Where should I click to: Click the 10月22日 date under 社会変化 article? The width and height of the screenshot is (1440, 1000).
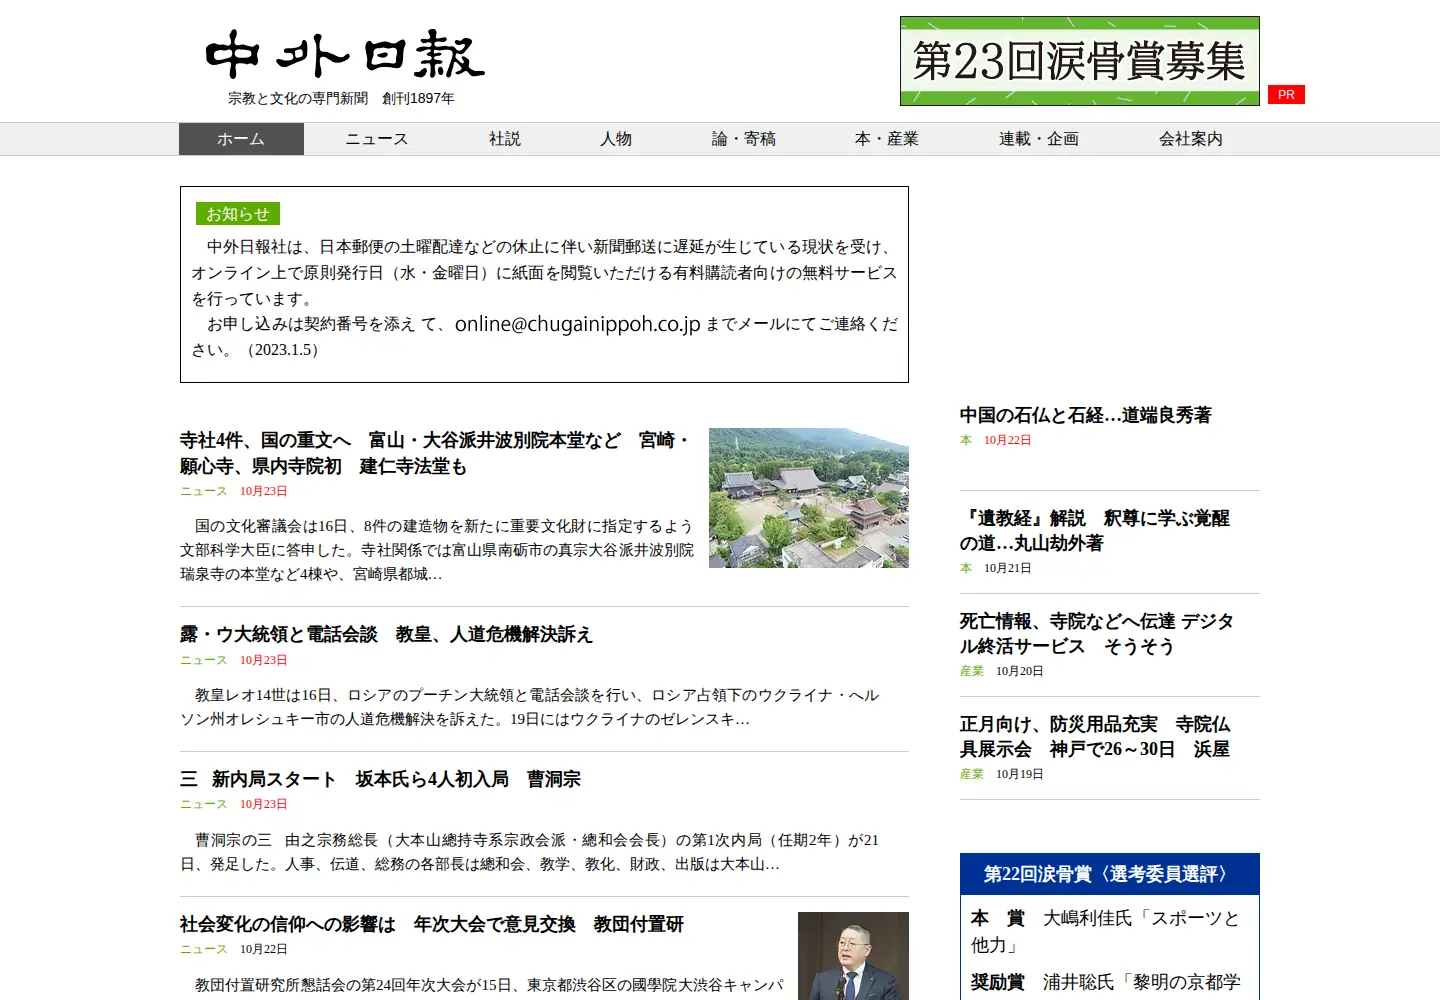click(x=264, y=949)
